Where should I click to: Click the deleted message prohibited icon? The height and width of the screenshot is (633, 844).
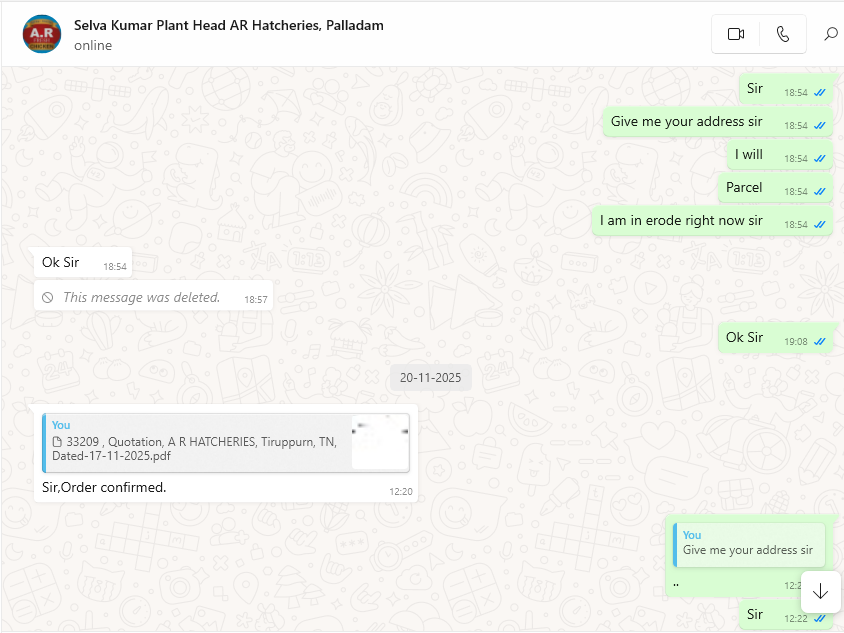click(48, 297)
